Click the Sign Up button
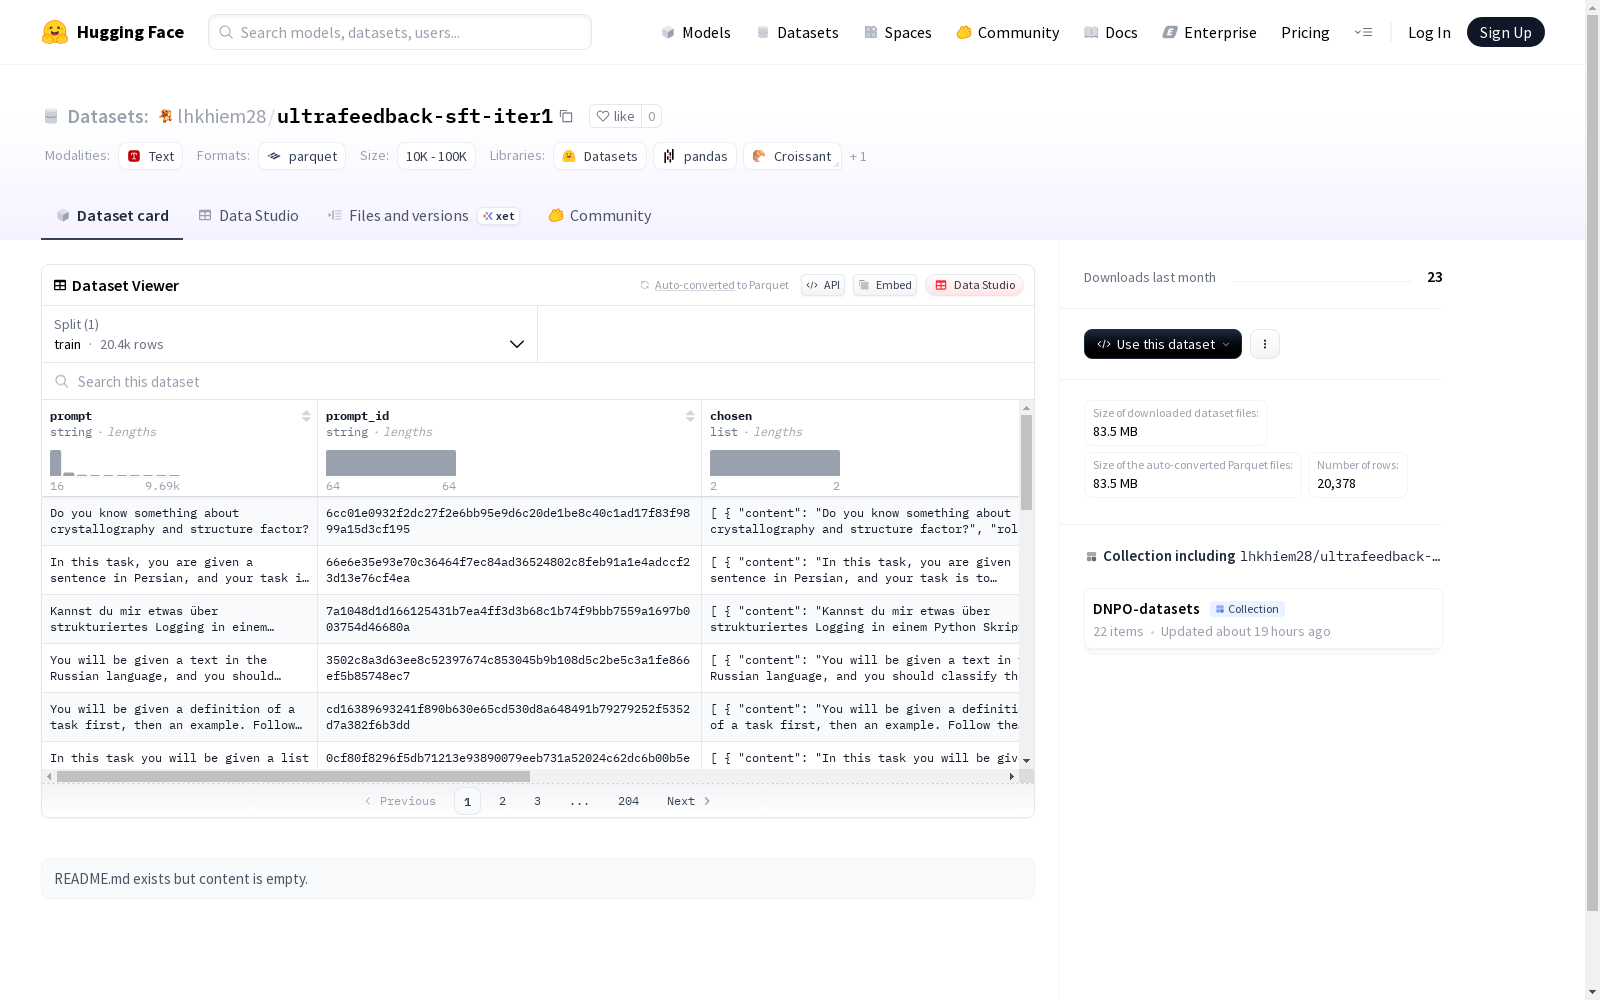Screen dimensions: 1600x1000 click(x=1505, y=32)
